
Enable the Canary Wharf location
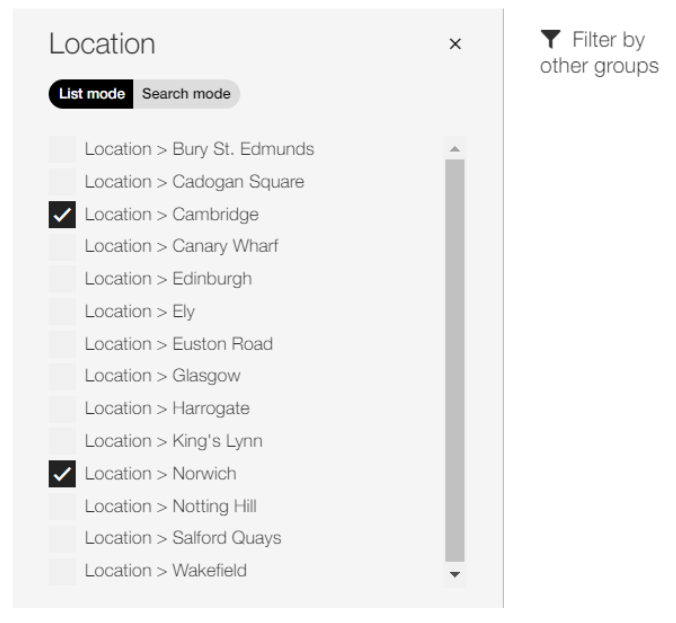(x=62, y=247)
